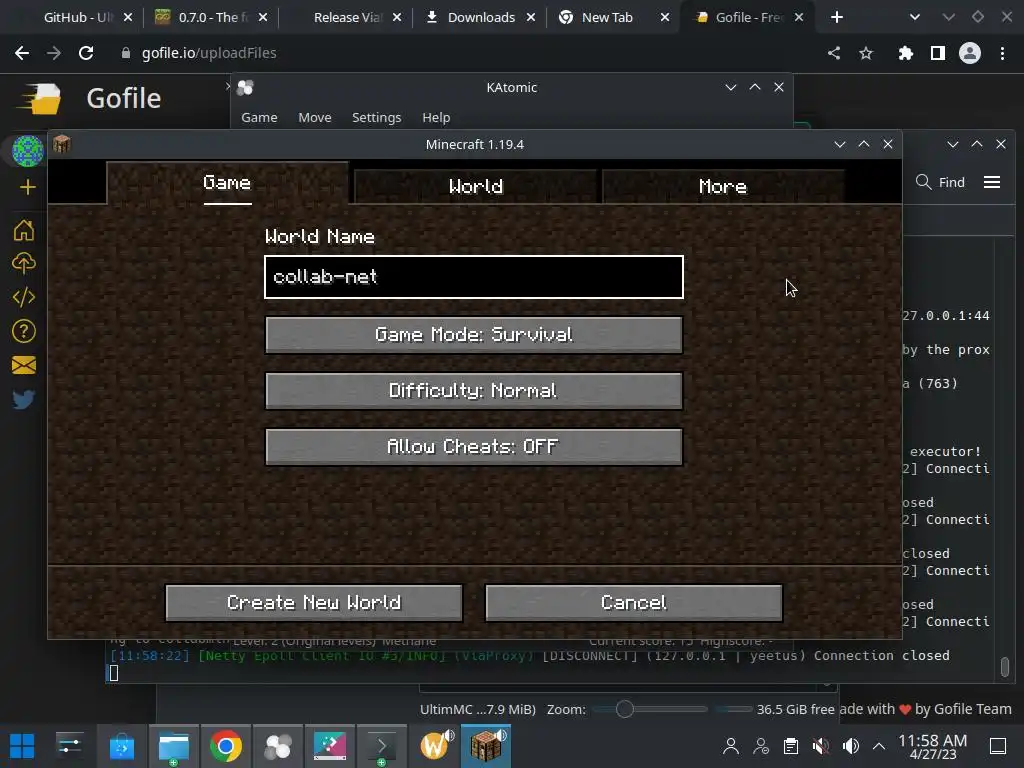The height and width of the screenshot is (768, 1024).
Task: Toggle the Allow Cheats: OFF button
Action: (473, 447)
